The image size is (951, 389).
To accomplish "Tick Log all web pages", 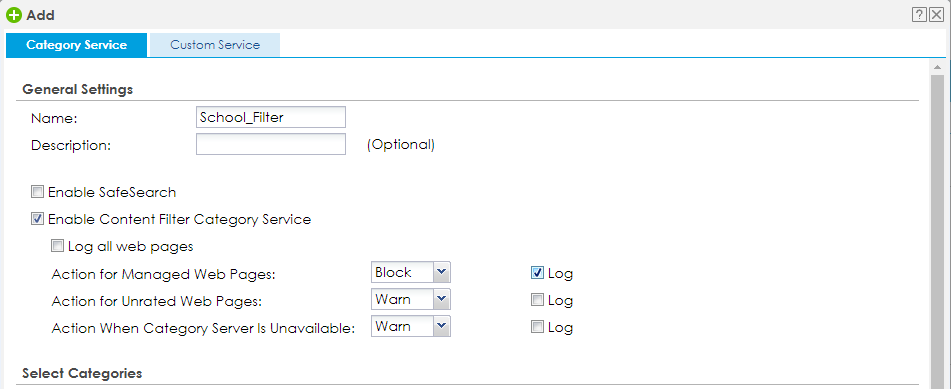I will point(58,246).
